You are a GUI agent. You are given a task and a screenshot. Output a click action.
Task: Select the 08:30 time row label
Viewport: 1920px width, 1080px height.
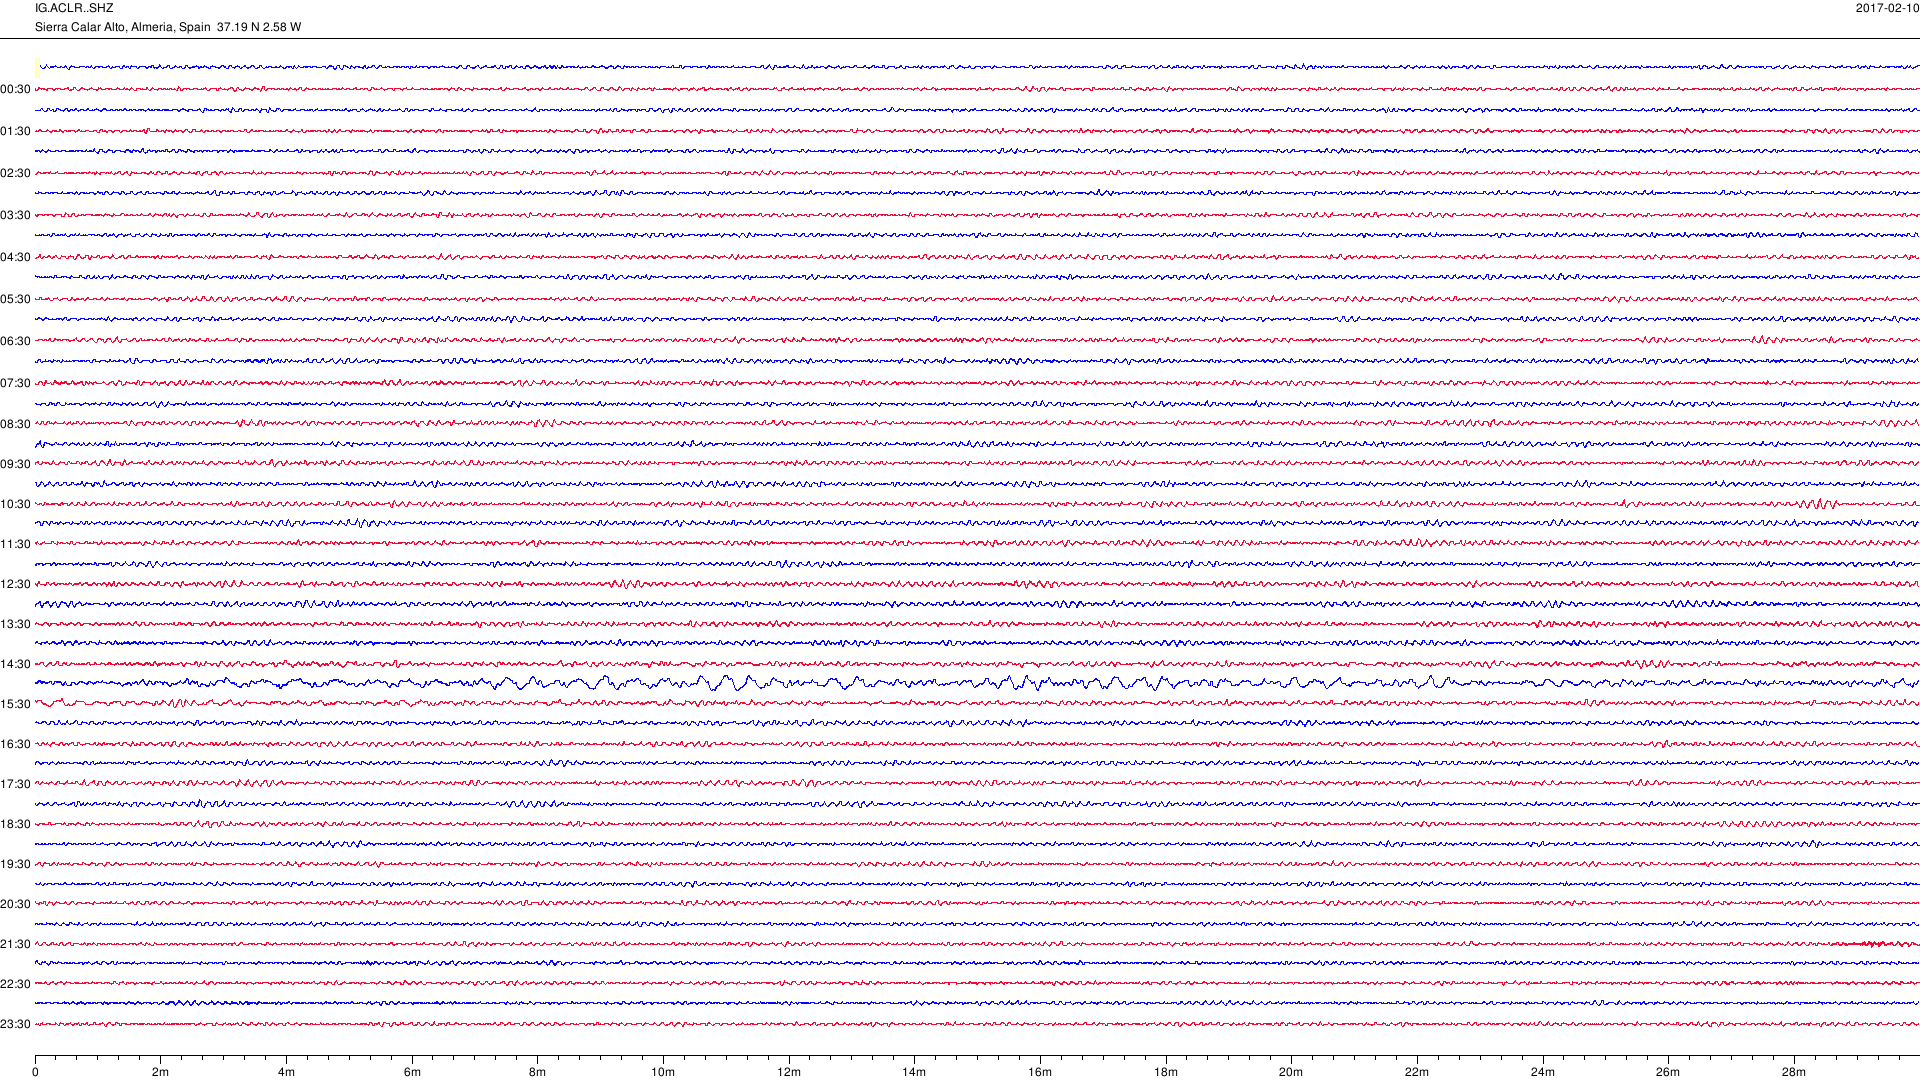click(16, 424)
